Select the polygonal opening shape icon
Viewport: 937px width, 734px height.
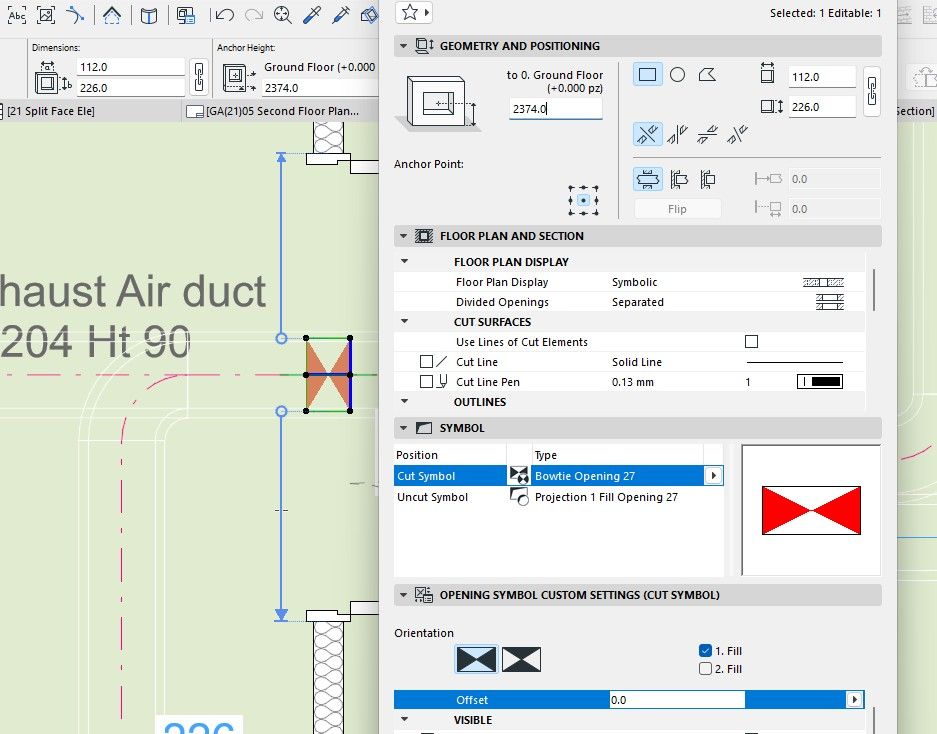coord(708,75)
